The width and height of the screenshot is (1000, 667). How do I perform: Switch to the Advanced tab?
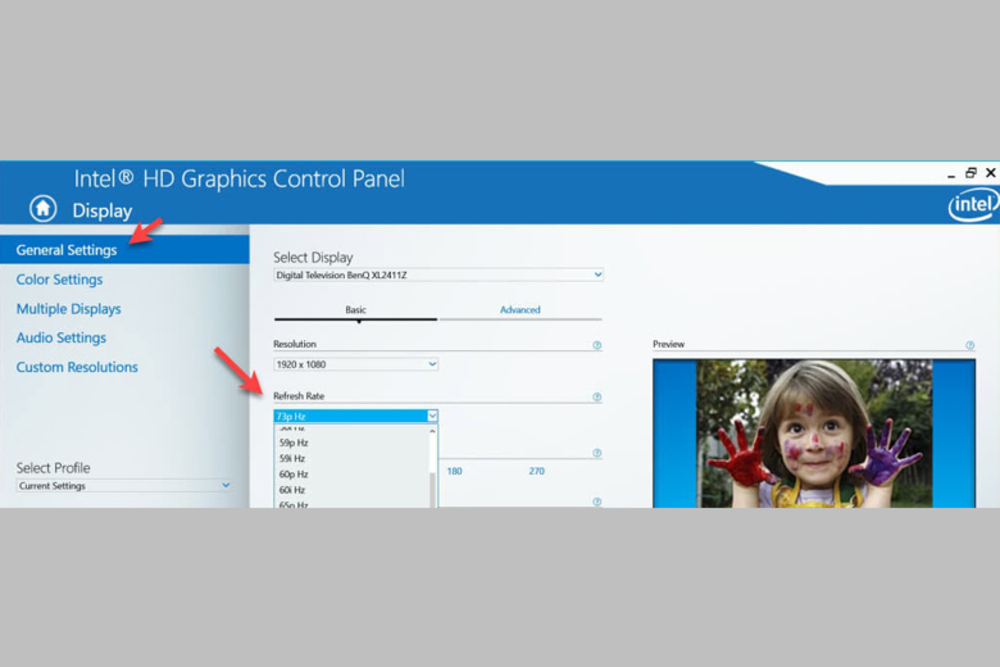click(x=520, y=310)
